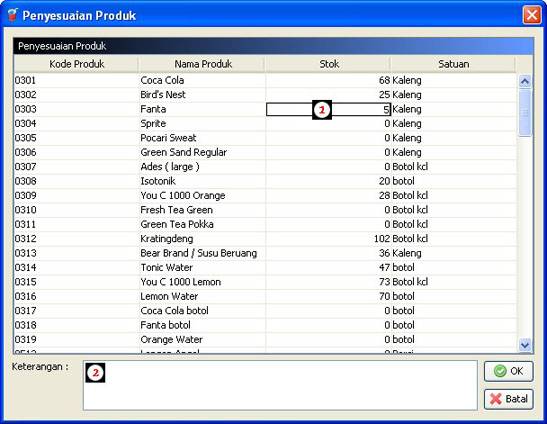Click stock value 70 for Lemon Water

tap(384, 296)
